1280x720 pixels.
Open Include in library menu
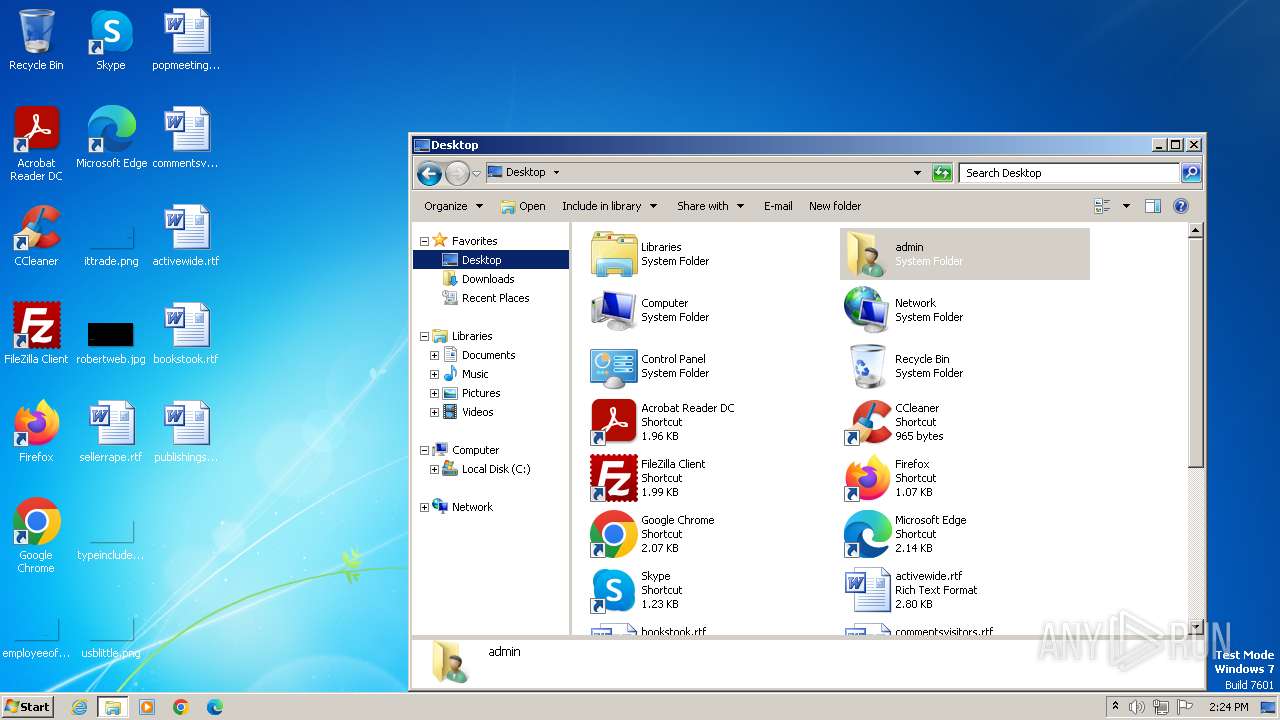pos(609,206)
